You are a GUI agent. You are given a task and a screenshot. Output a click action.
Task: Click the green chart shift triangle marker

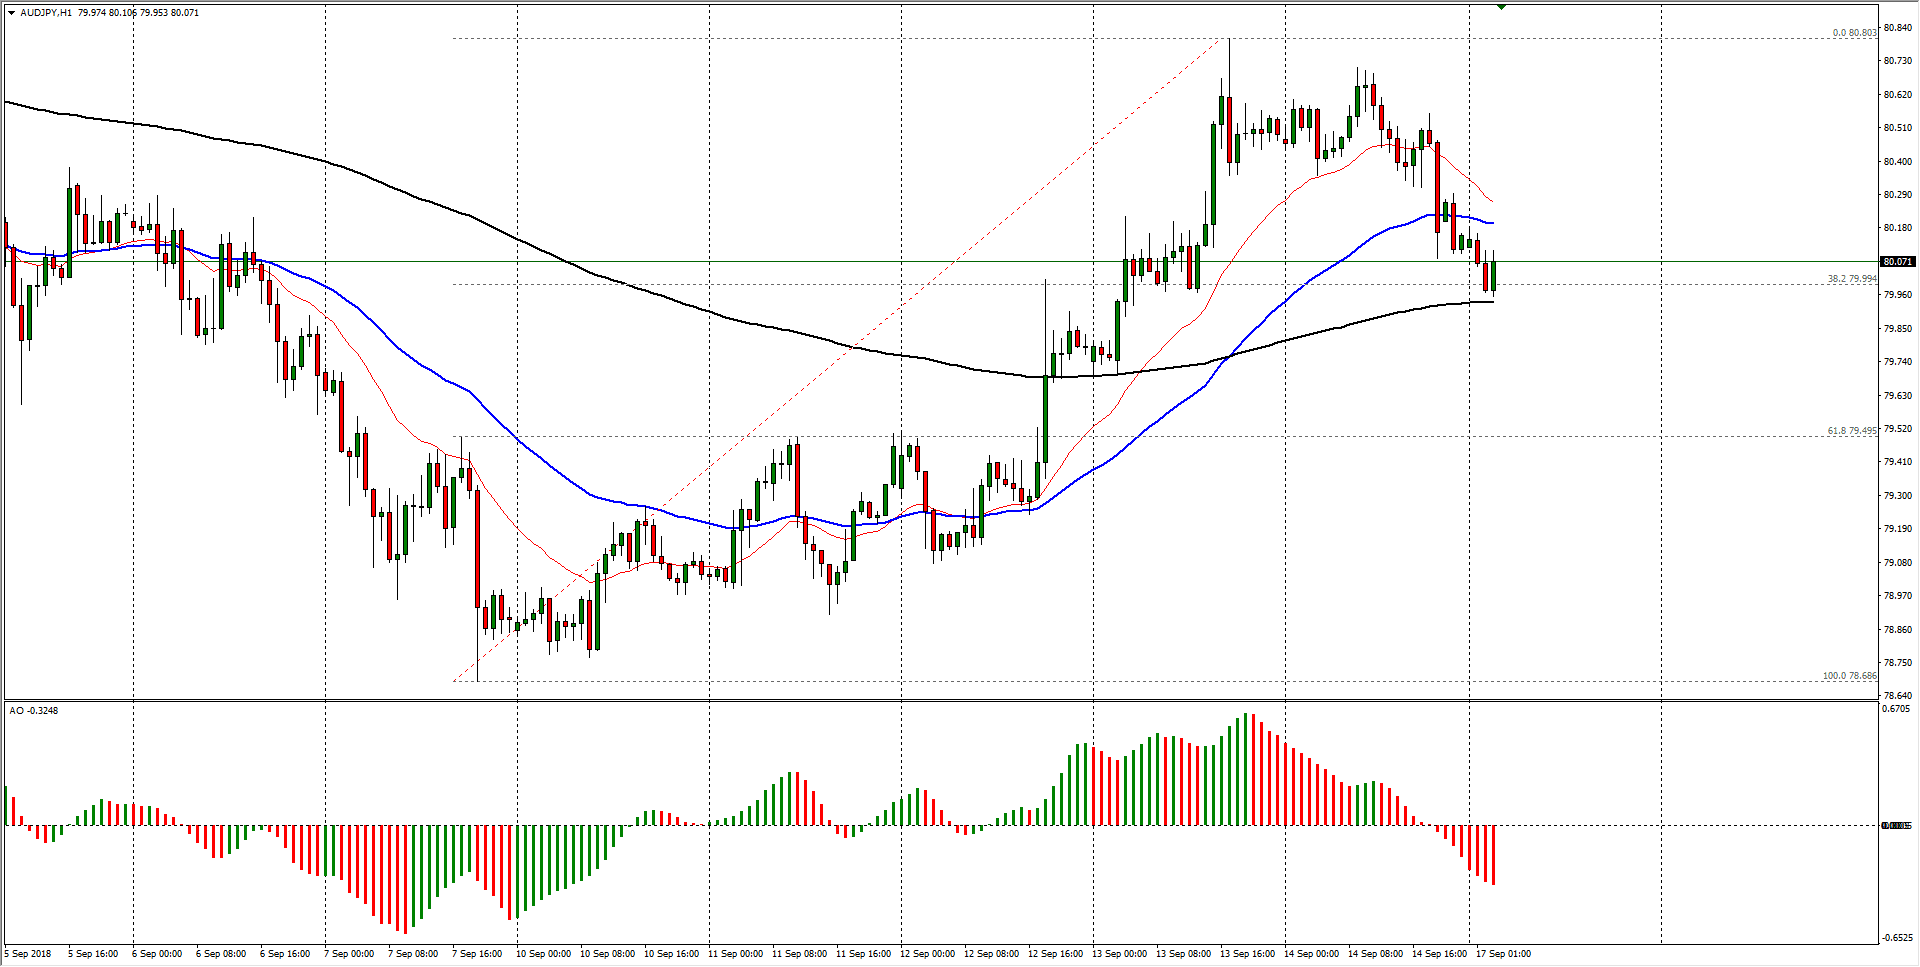[1501, 7]
